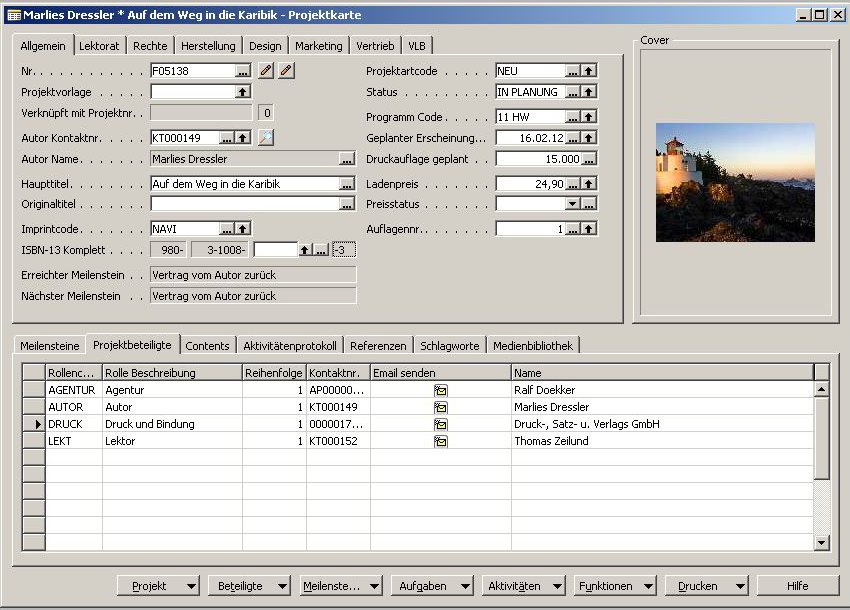Switch to the Meilensteine subtab
This screenshot has width=850, height=610.
50,346
